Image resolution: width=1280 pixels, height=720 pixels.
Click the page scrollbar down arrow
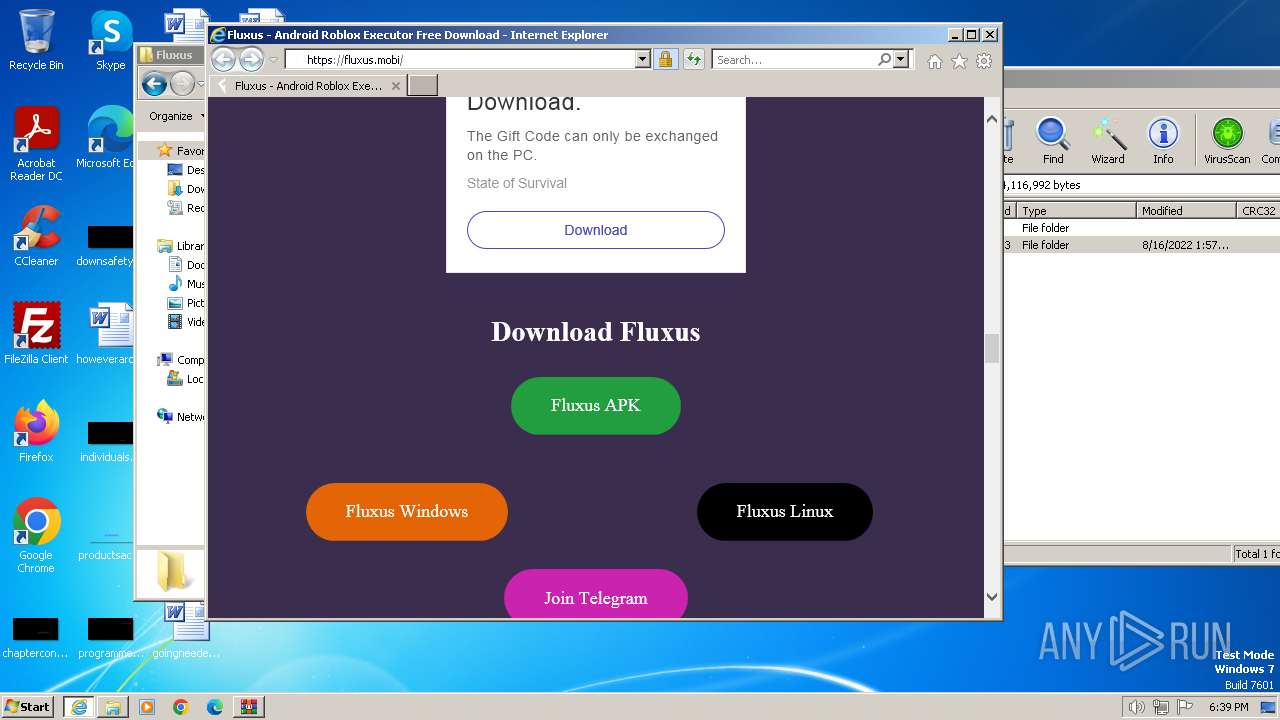tap(992, 597)
